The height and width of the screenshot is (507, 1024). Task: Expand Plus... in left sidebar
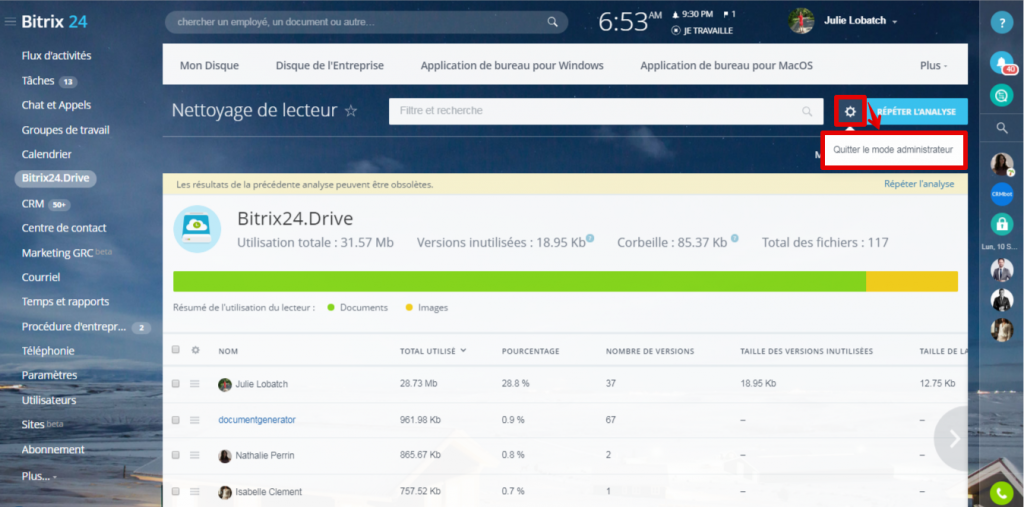pos(39,476)
